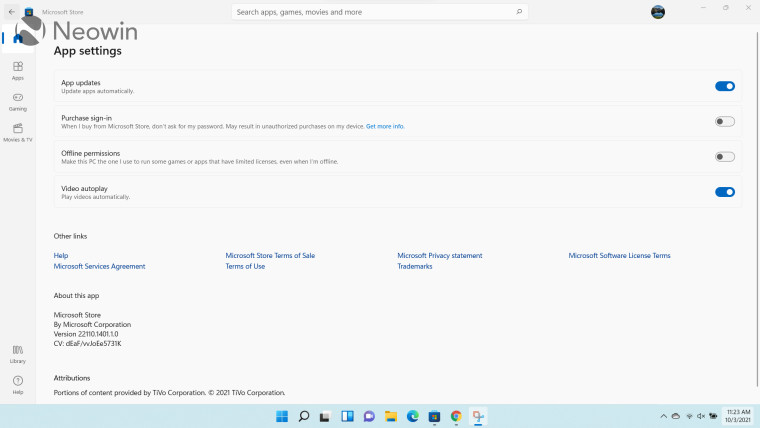Click OneDrive cloud tray icon

coord(676,416)
